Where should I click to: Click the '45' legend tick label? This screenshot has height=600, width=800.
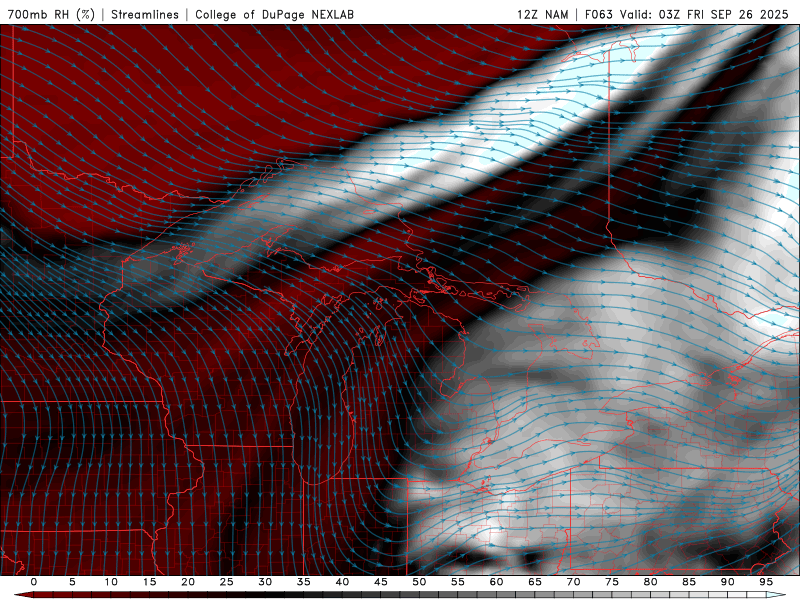[381, 582]
